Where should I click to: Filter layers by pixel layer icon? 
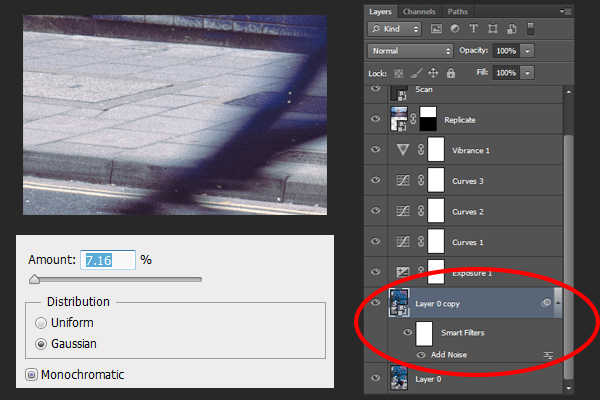436,29
